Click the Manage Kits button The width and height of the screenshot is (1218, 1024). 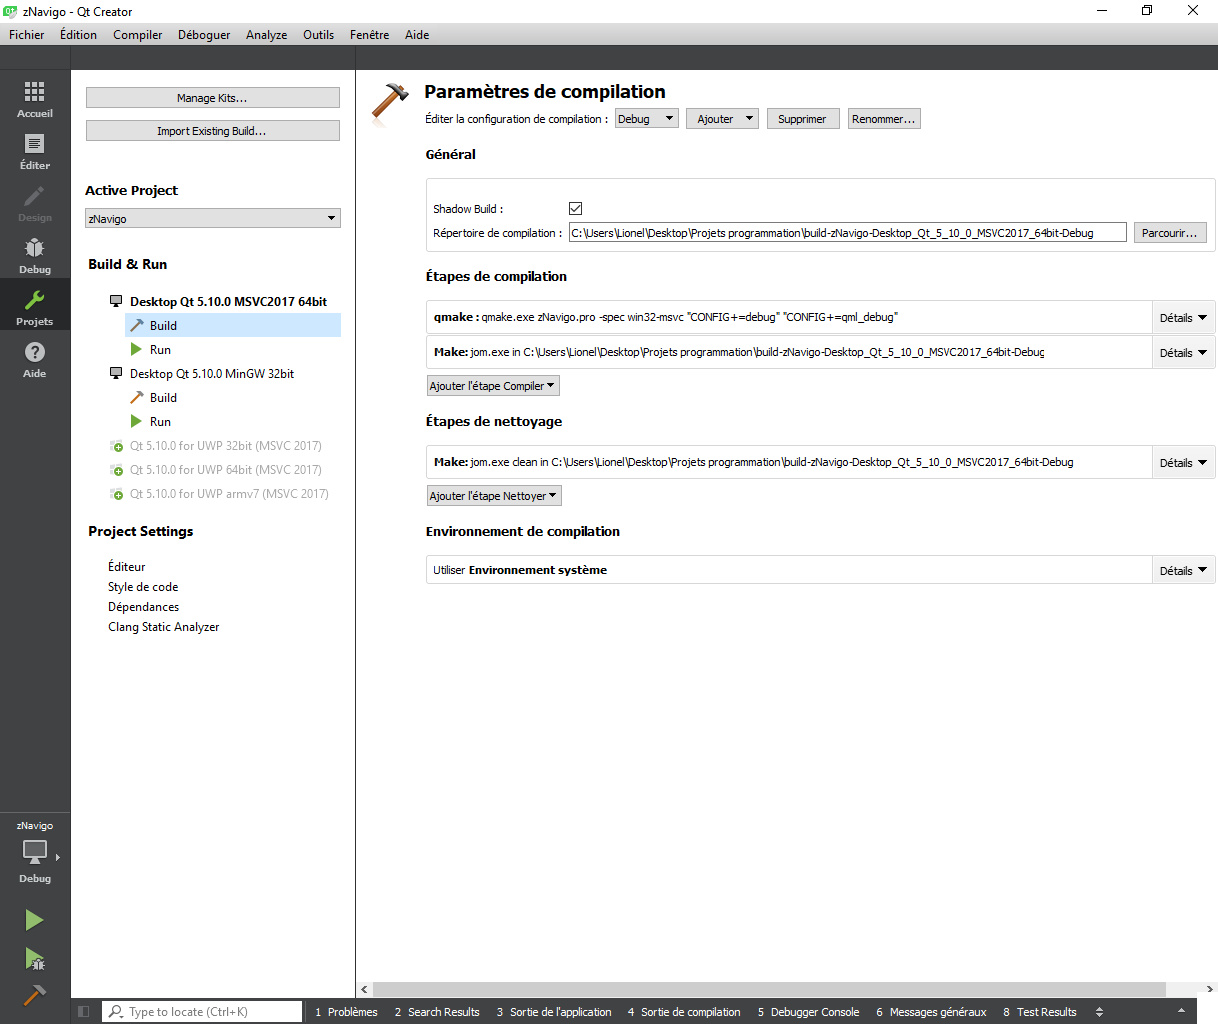(213, 98)
